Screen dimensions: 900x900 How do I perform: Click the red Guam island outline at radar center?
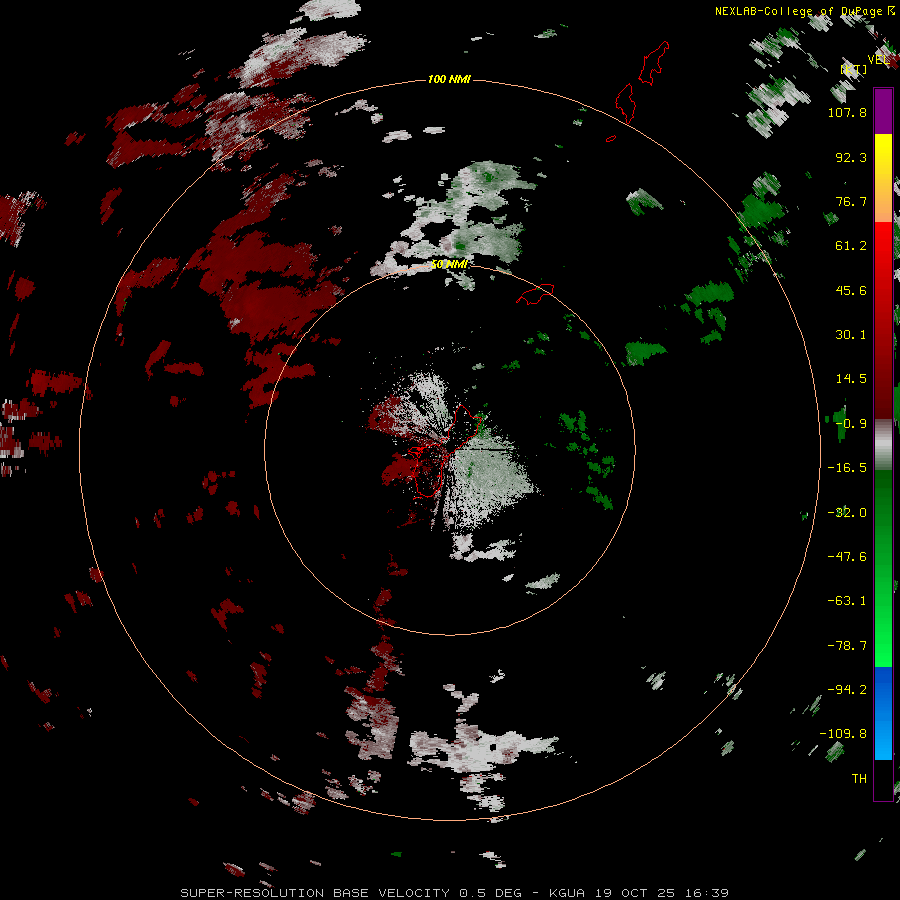(445, 451)
